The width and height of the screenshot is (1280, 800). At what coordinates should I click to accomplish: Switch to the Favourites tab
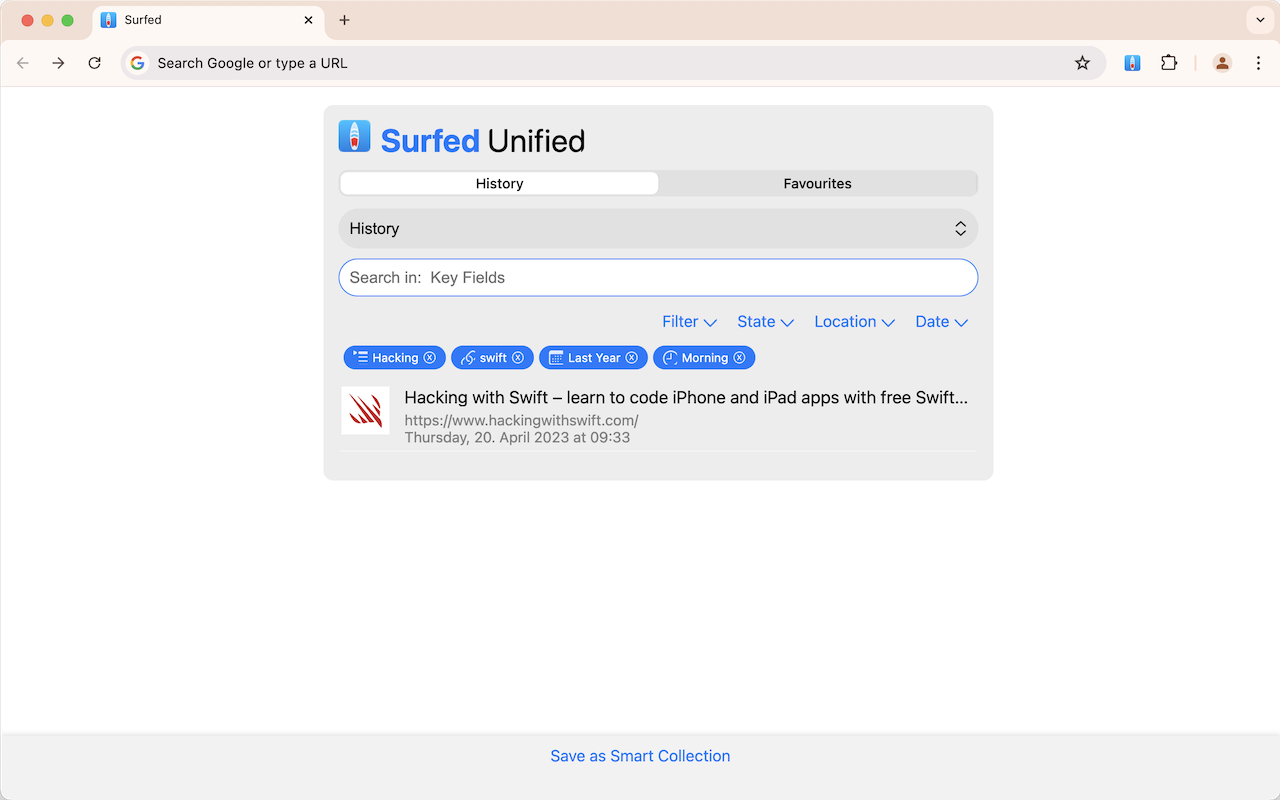click(817, 184)
